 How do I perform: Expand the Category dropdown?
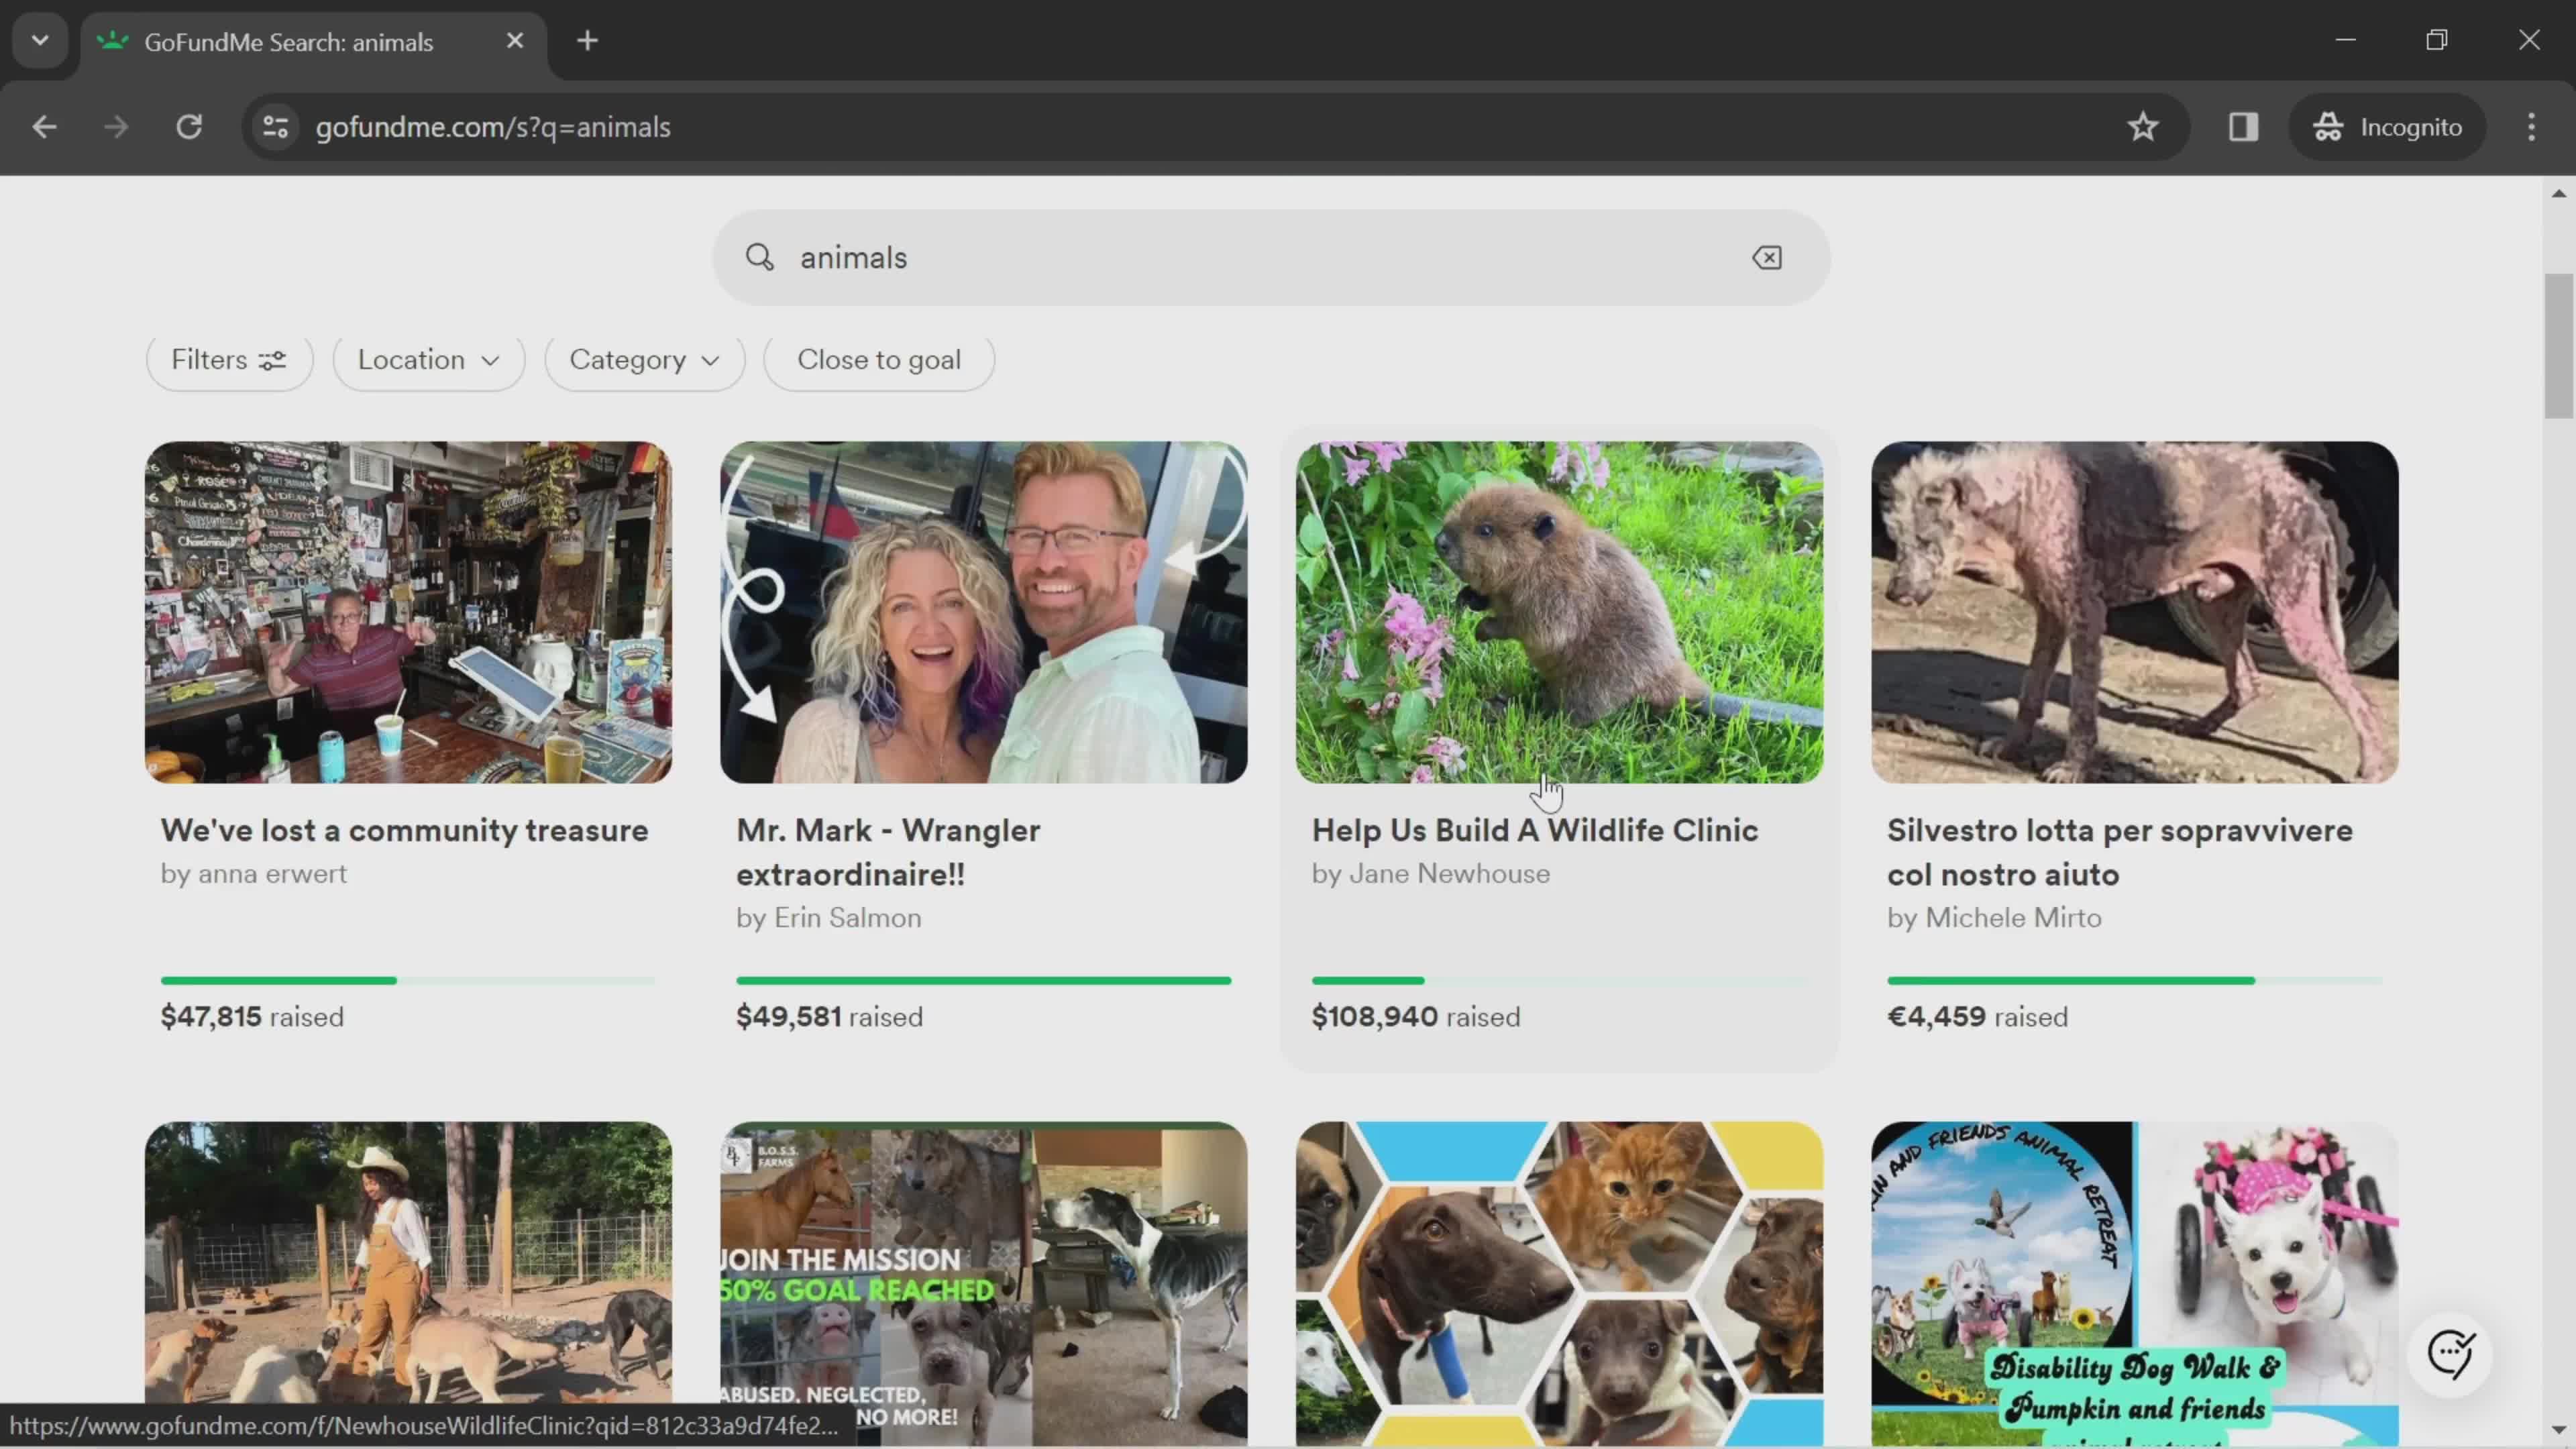[x=645, y=360]
